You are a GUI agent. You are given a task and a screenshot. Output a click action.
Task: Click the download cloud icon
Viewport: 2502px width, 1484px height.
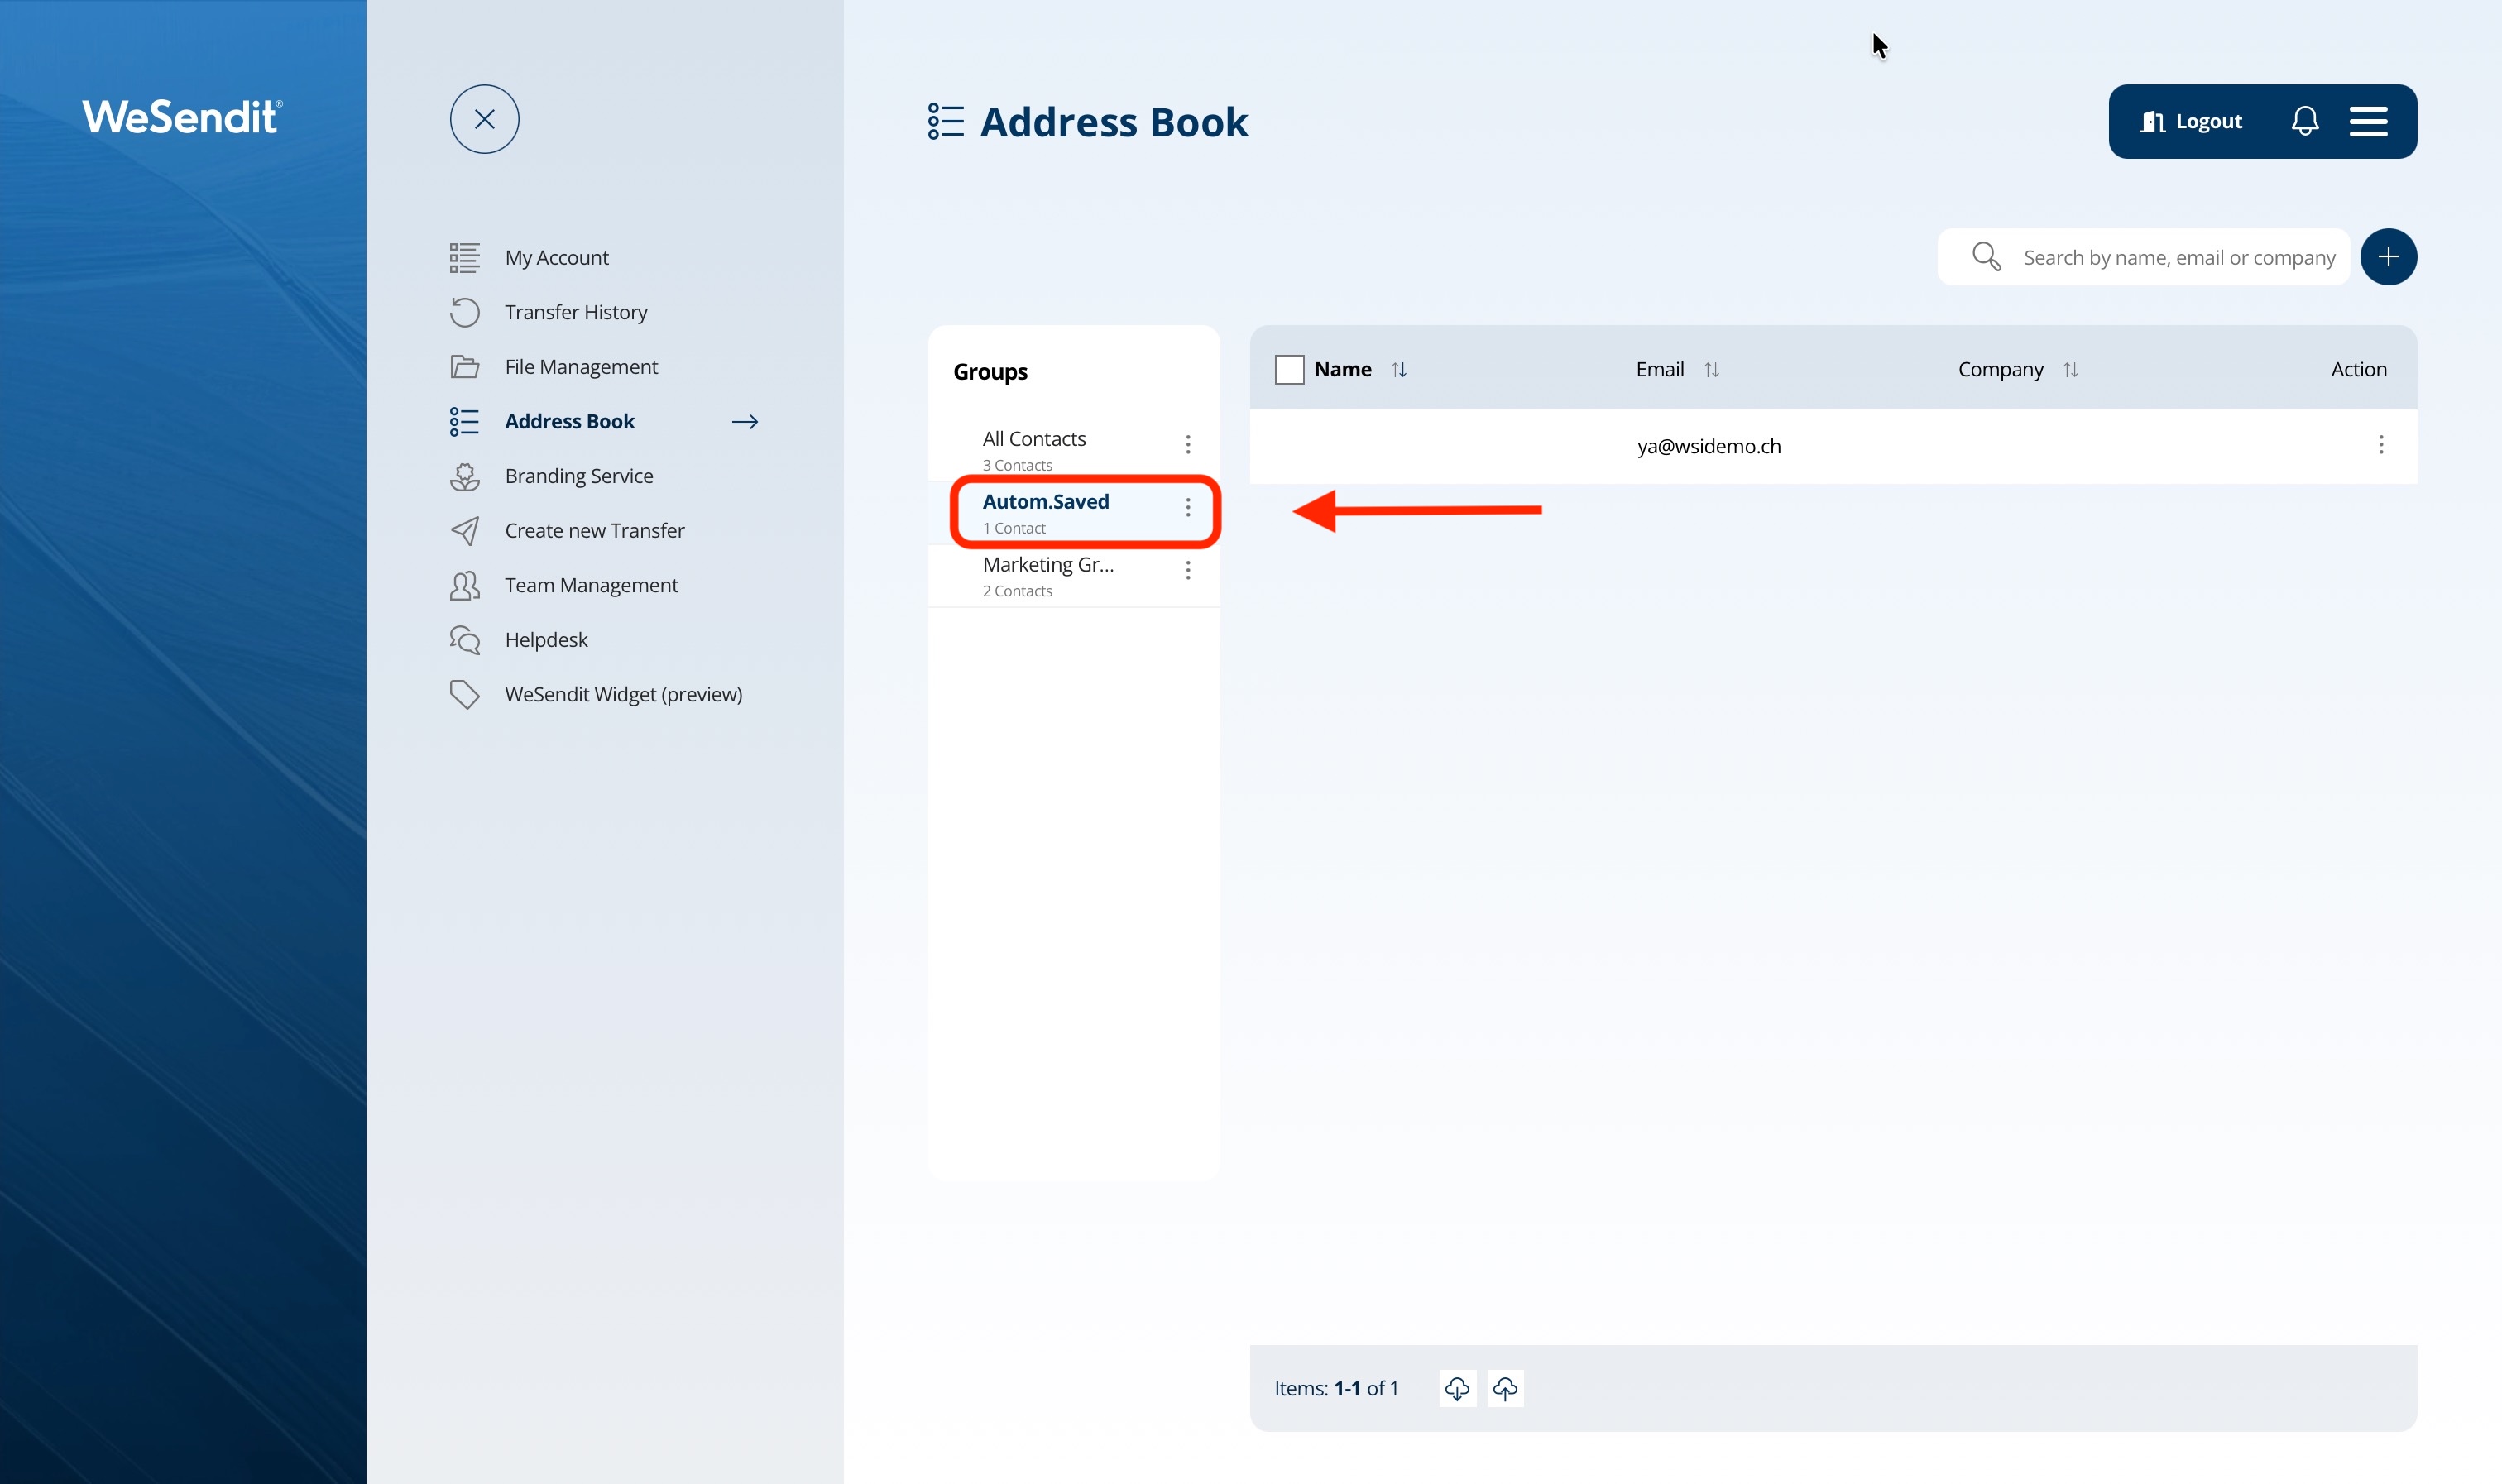[1457, 1388]
